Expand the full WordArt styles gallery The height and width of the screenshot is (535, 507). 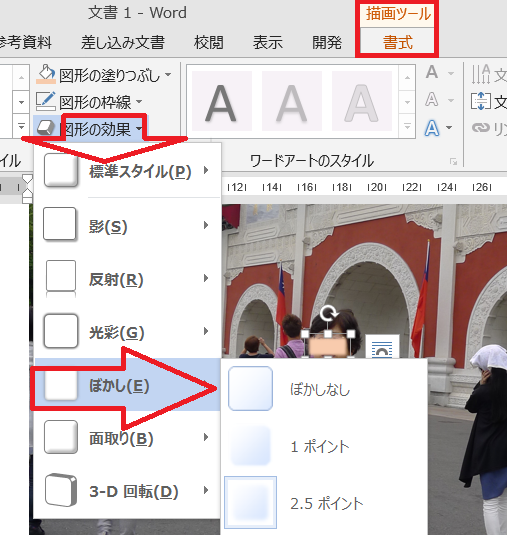click(407, 126)
